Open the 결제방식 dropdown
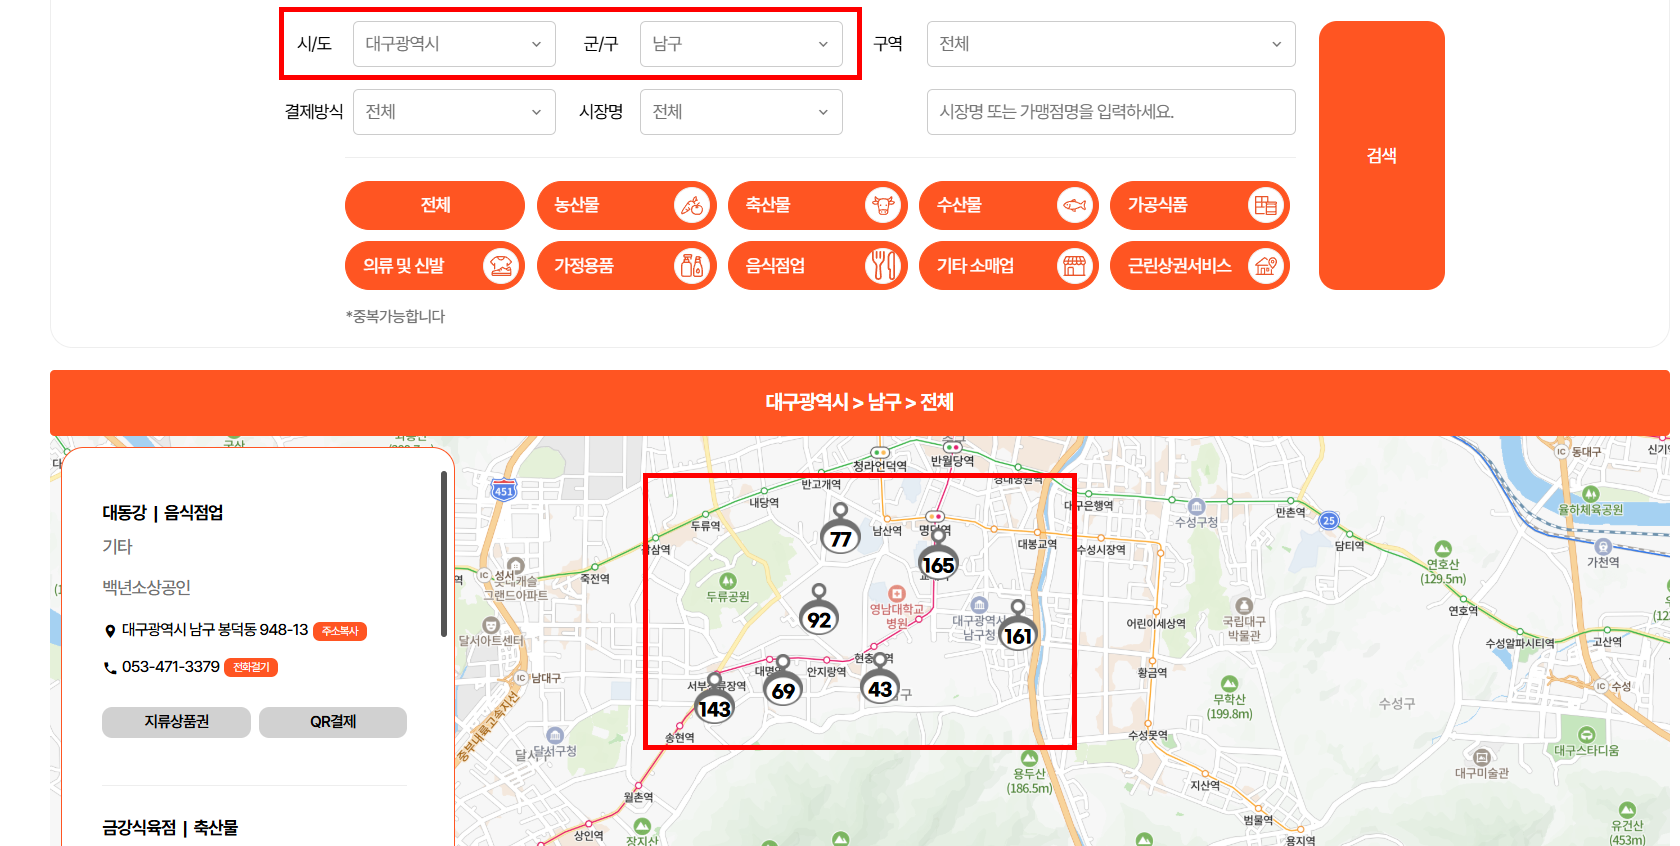Screen dimensions: 1680x846 (454, 112)
